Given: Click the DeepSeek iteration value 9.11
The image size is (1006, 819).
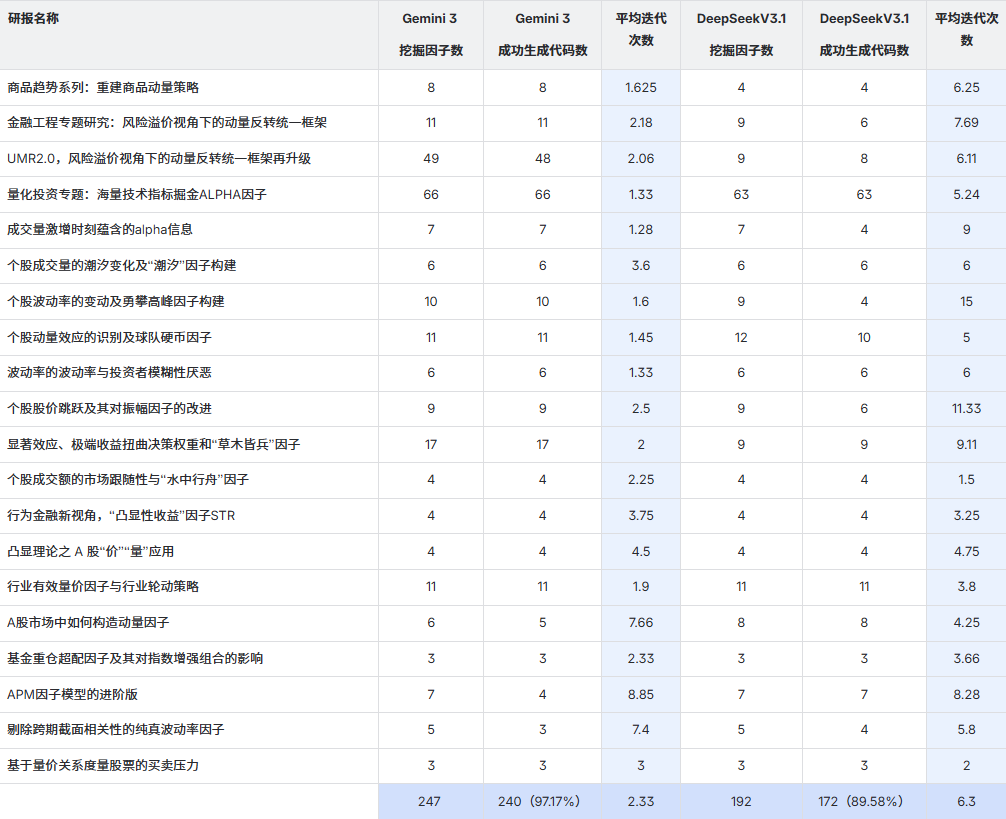Looking at the screenshot, I should coord(966,444).
